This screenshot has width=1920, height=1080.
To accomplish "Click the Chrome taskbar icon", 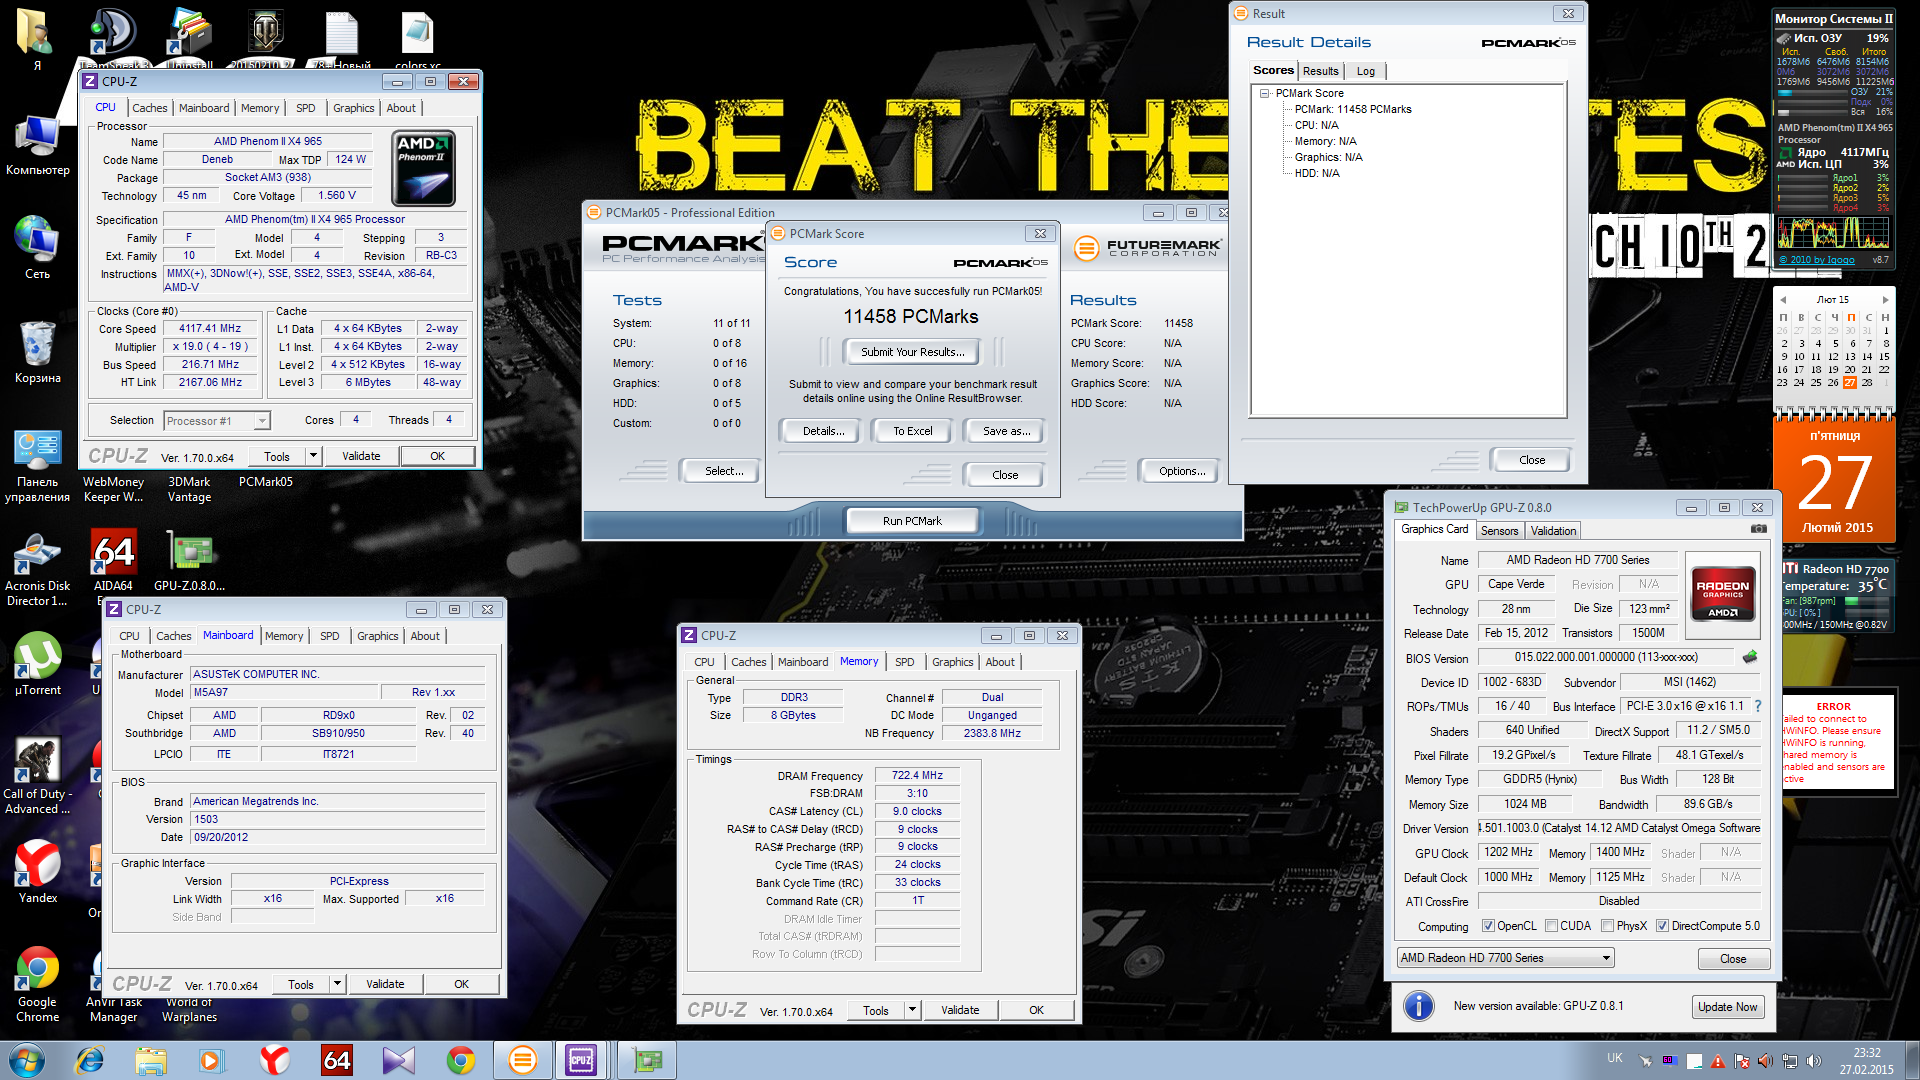I will [460, 1060].
